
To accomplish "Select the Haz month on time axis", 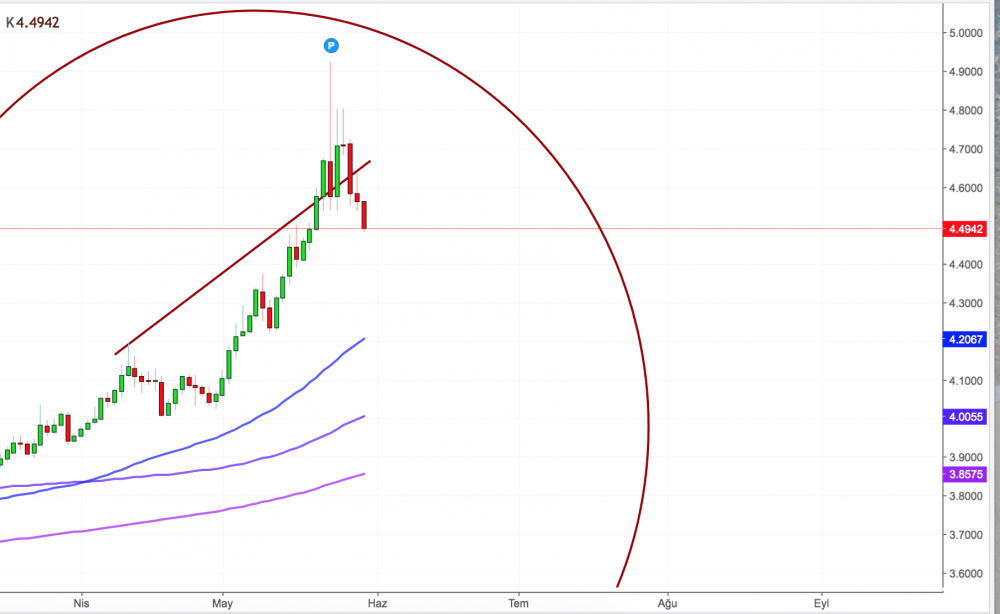I will [377, 603].
